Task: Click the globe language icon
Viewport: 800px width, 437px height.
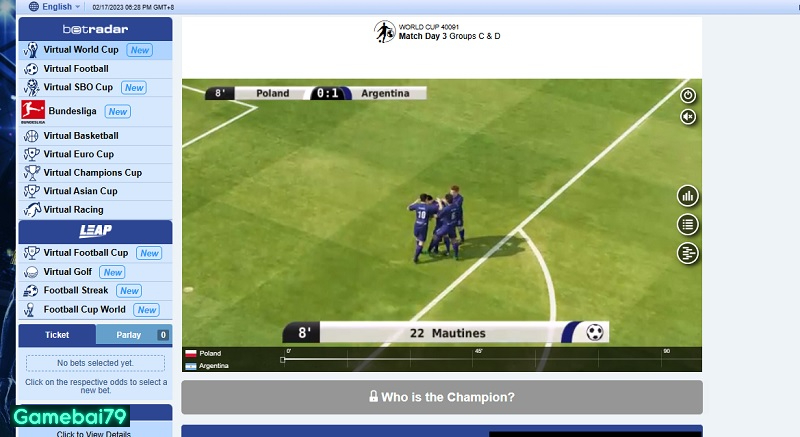Action: pyautogui.click(x=34, y=7)
